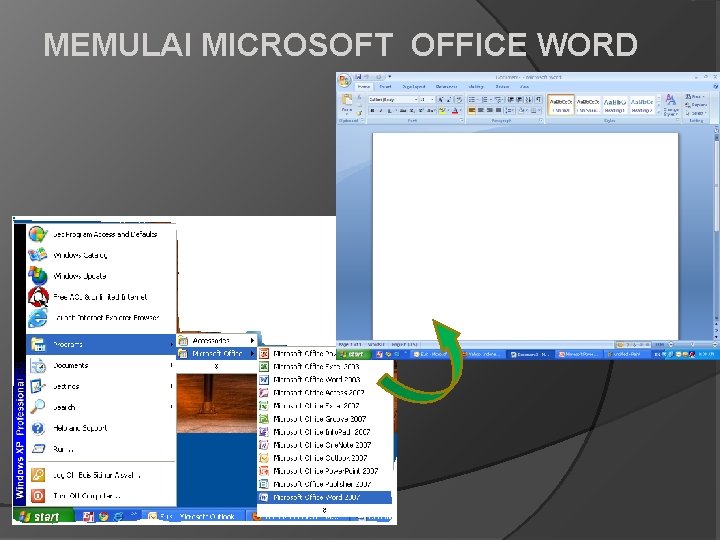Click the Sort icon in Paragraph group

[x=529, y=100]
